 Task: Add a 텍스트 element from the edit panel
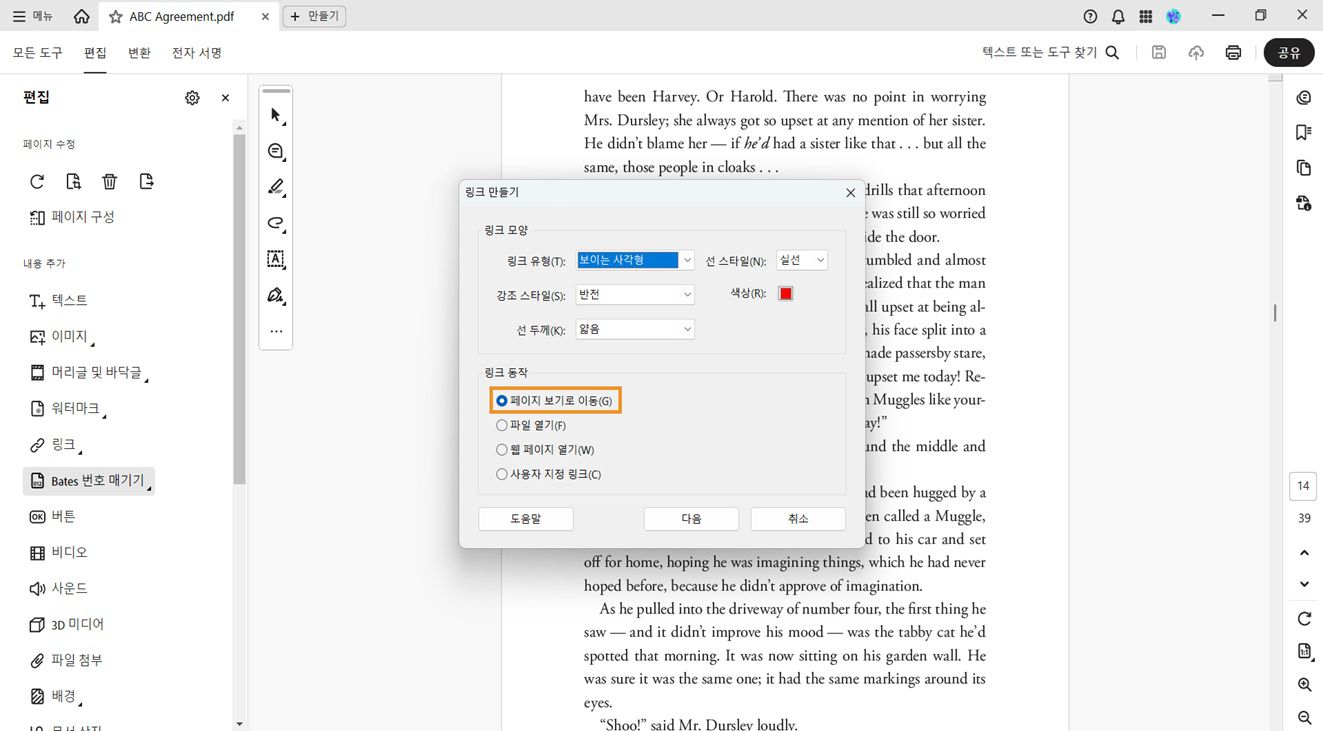(58, 301)
